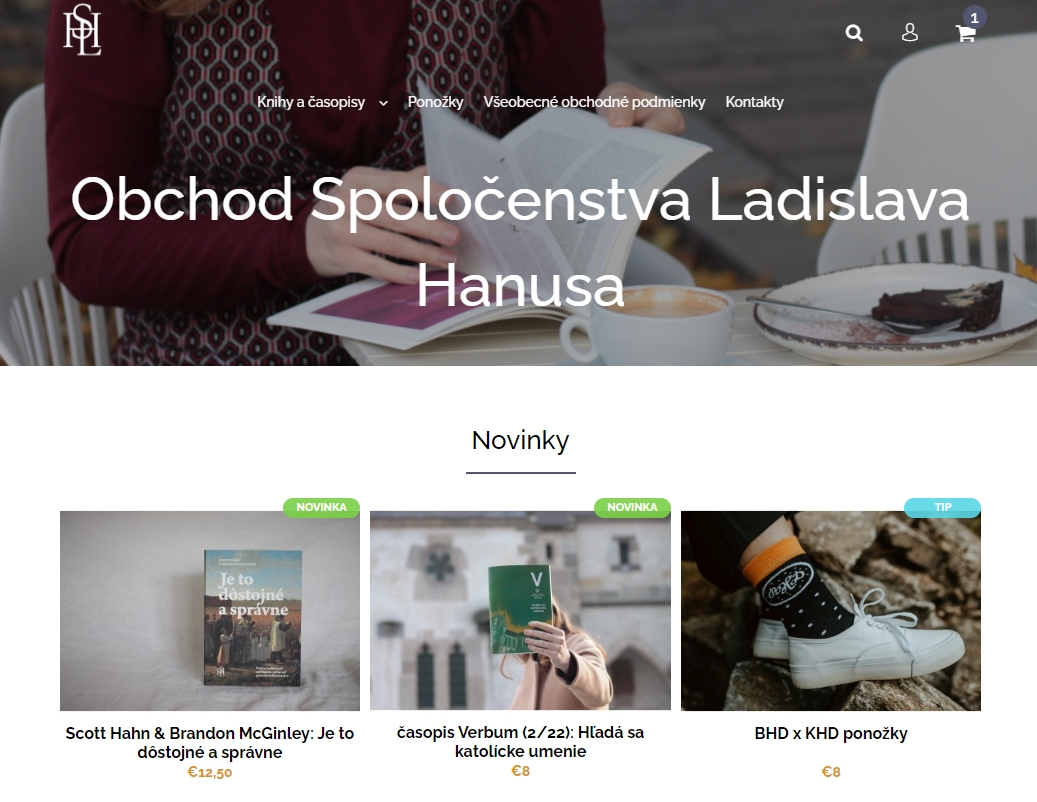Open the Kontakty menu item
Viewport: 1037px width, 802px height.
[754, 102]
